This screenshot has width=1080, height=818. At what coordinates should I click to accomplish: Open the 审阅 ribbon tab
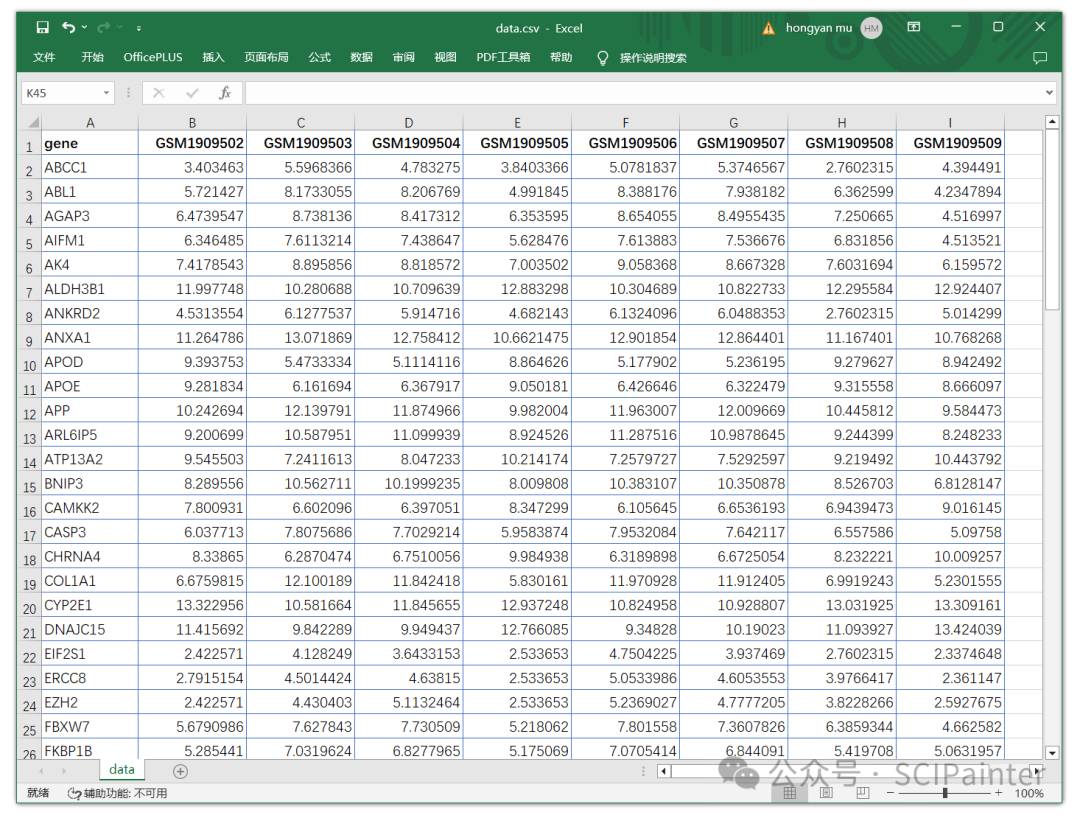pos(404,57)
